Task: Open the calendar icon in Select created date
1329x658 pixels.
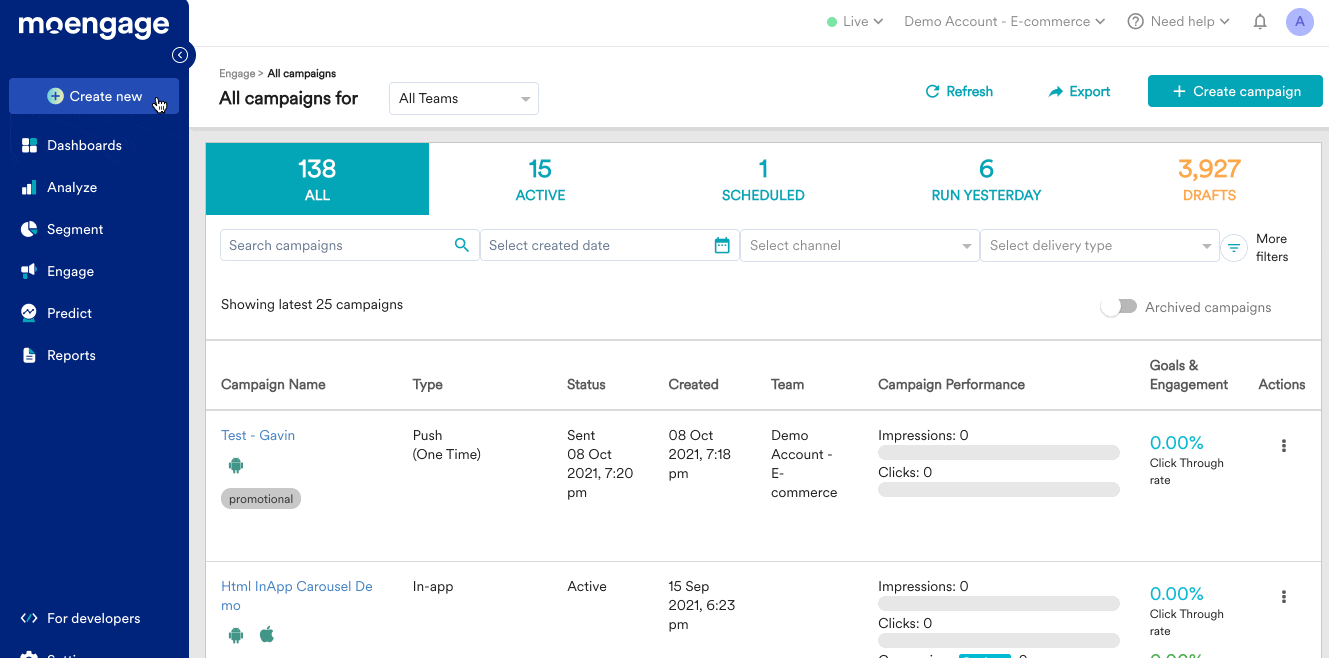Action: click(722, 245)
